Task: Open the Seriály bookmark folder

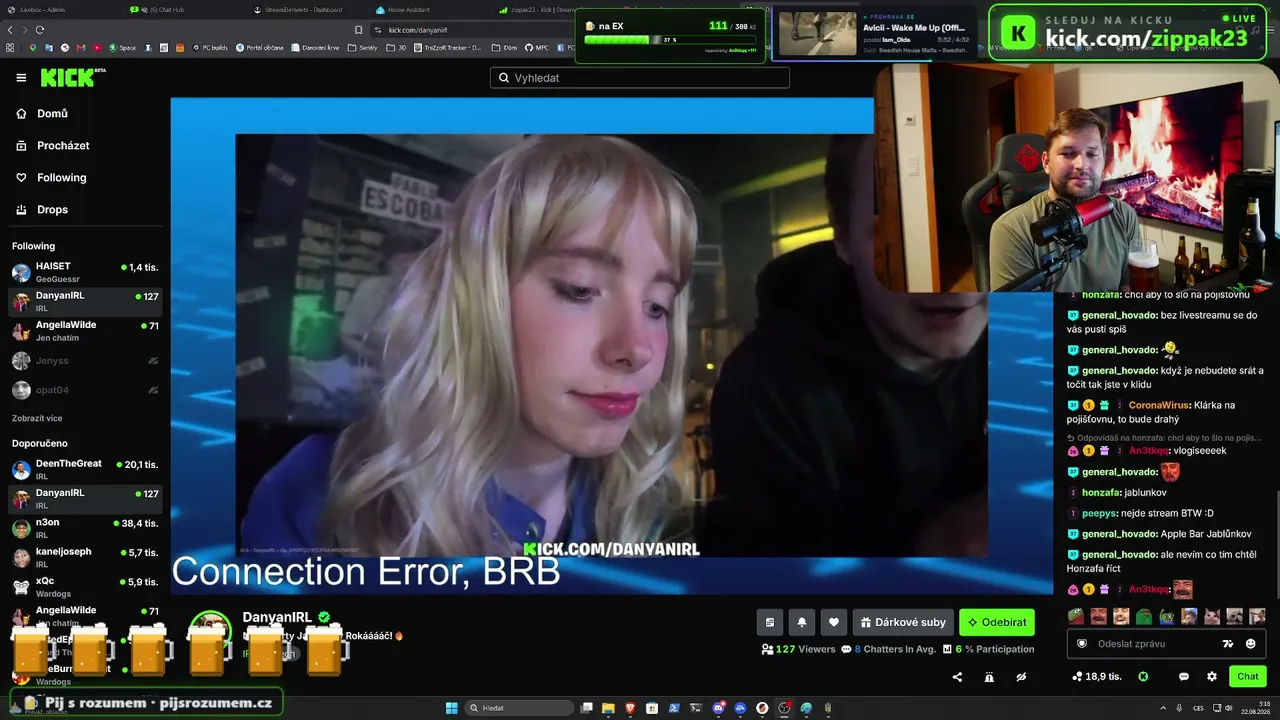Action: click(x=364, y=48)
